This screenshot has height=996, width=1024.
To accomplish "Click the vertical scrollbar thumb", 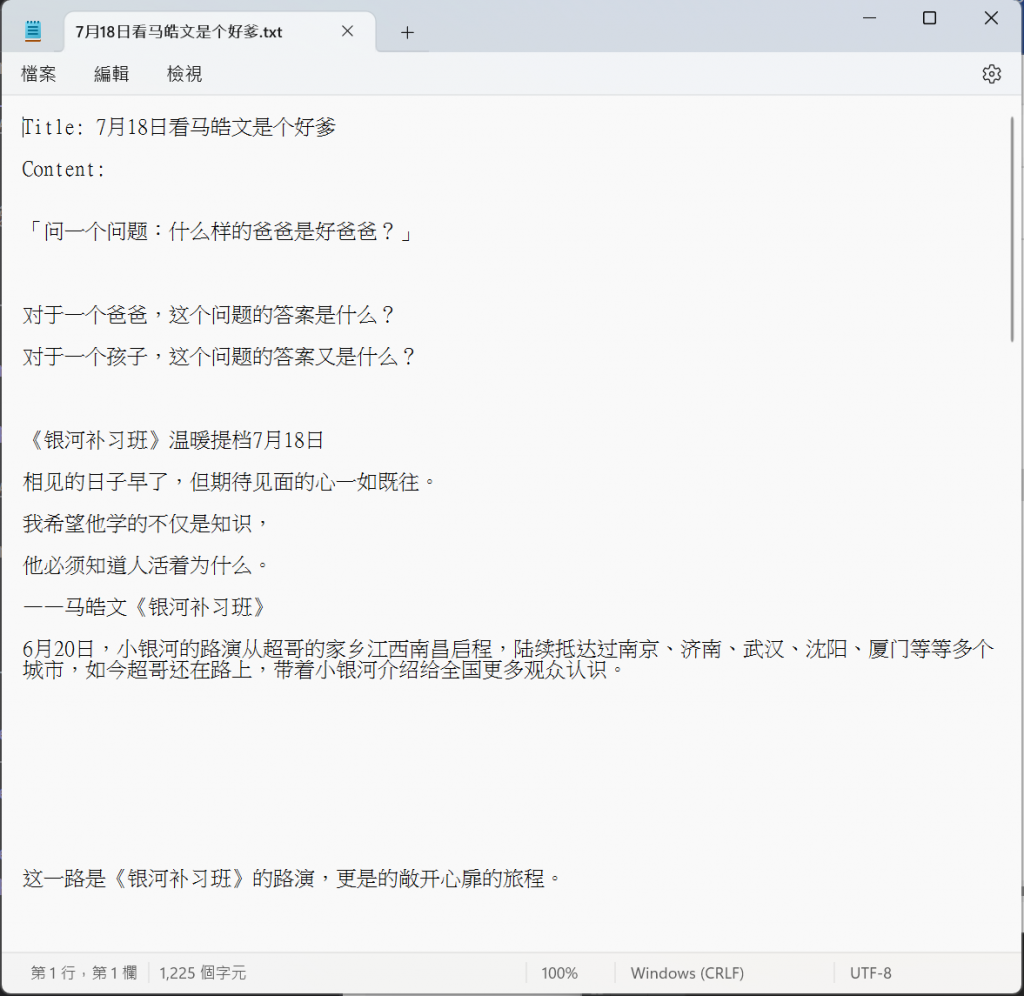I will tap(1012, 229).
